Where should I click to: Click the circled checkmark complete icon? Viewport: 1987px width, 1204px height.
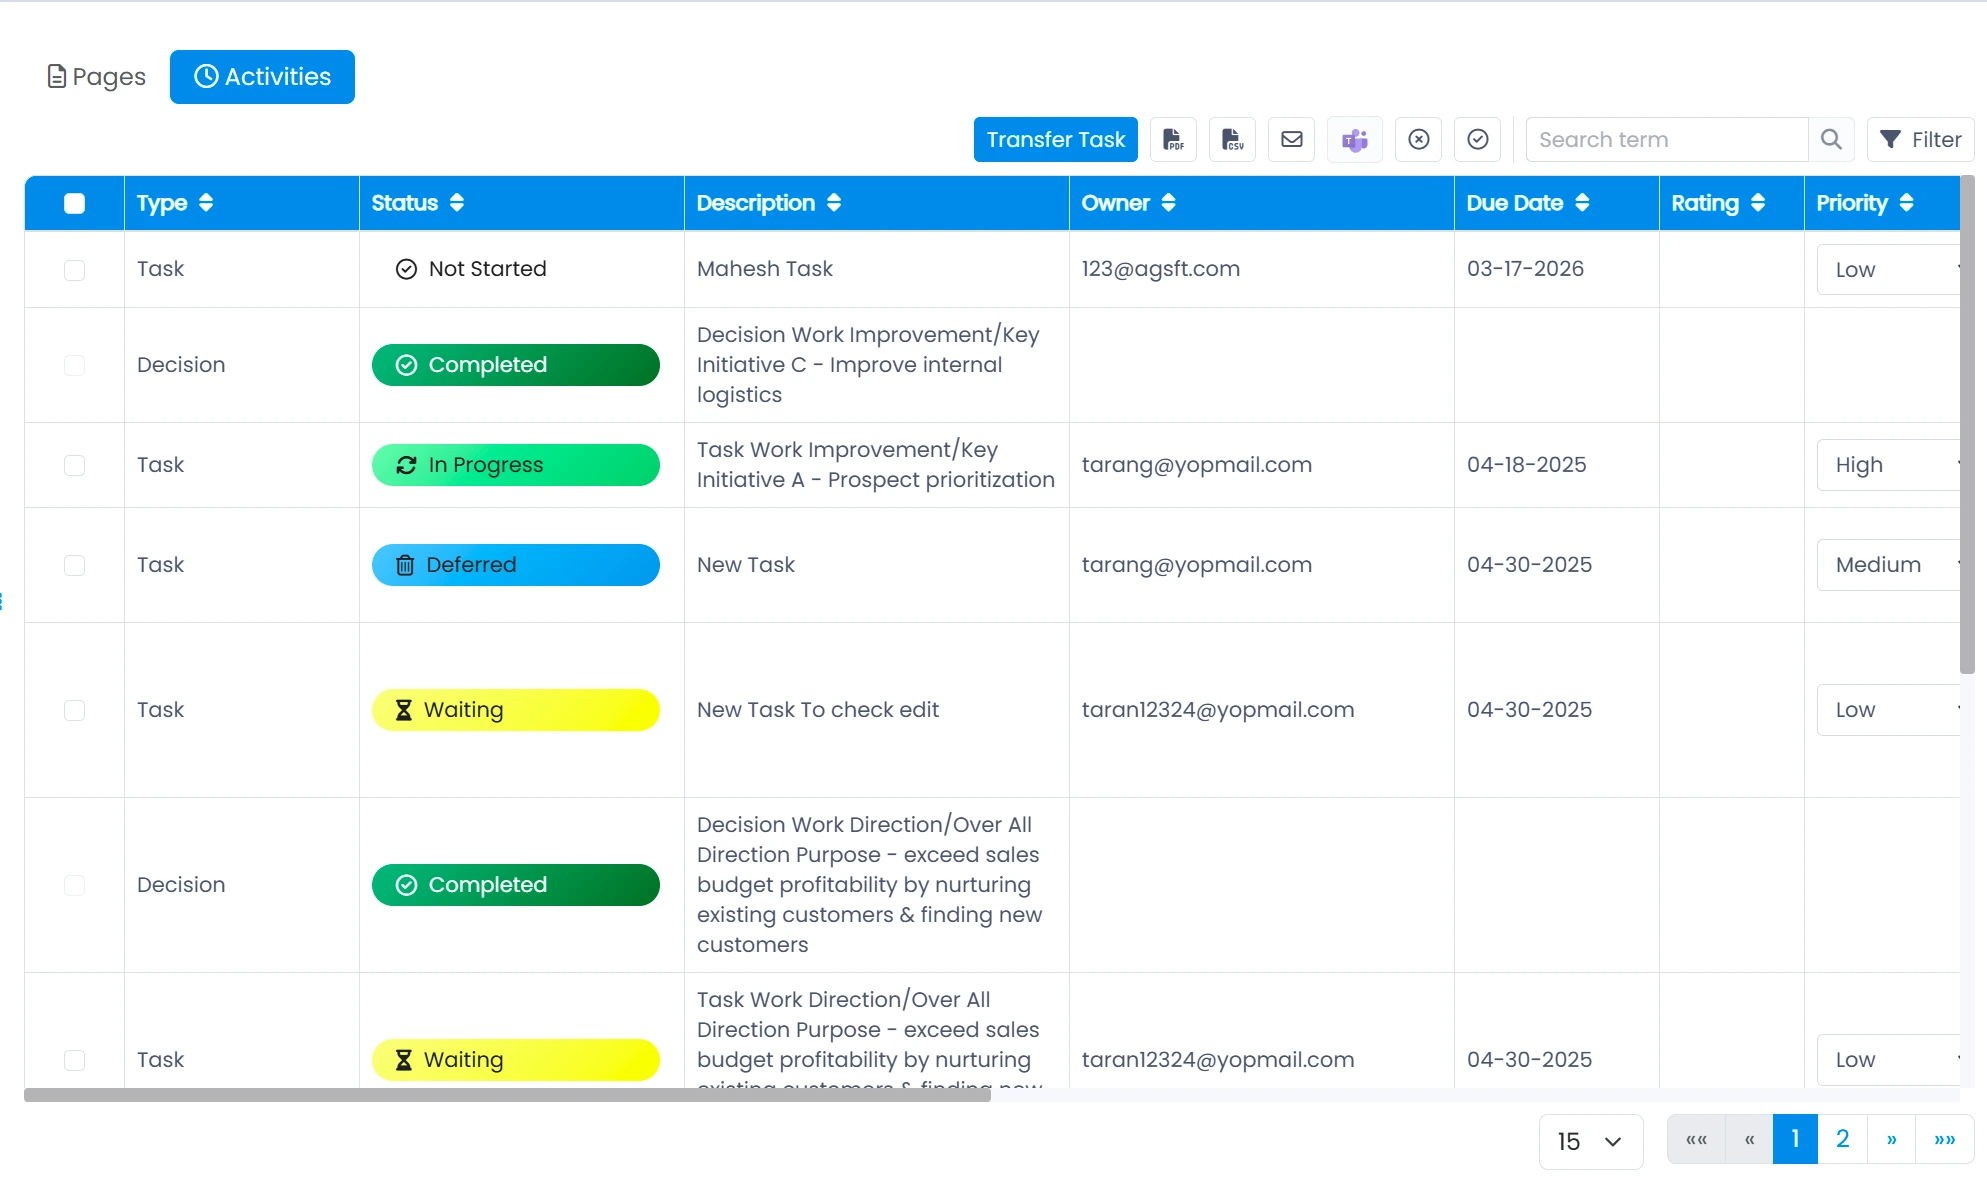click(1477, 139)
